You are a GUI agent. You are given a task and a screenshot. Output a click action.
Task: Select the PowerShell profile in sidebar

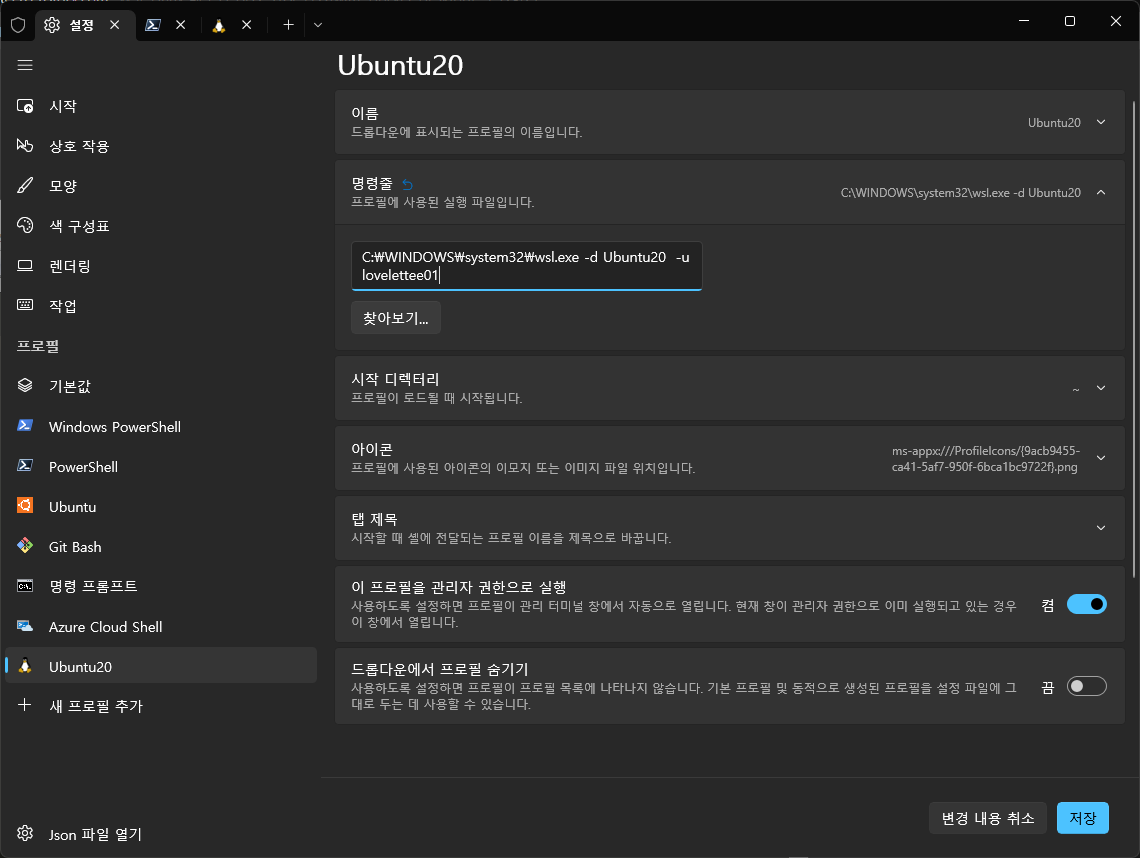(x=160, y=467)
